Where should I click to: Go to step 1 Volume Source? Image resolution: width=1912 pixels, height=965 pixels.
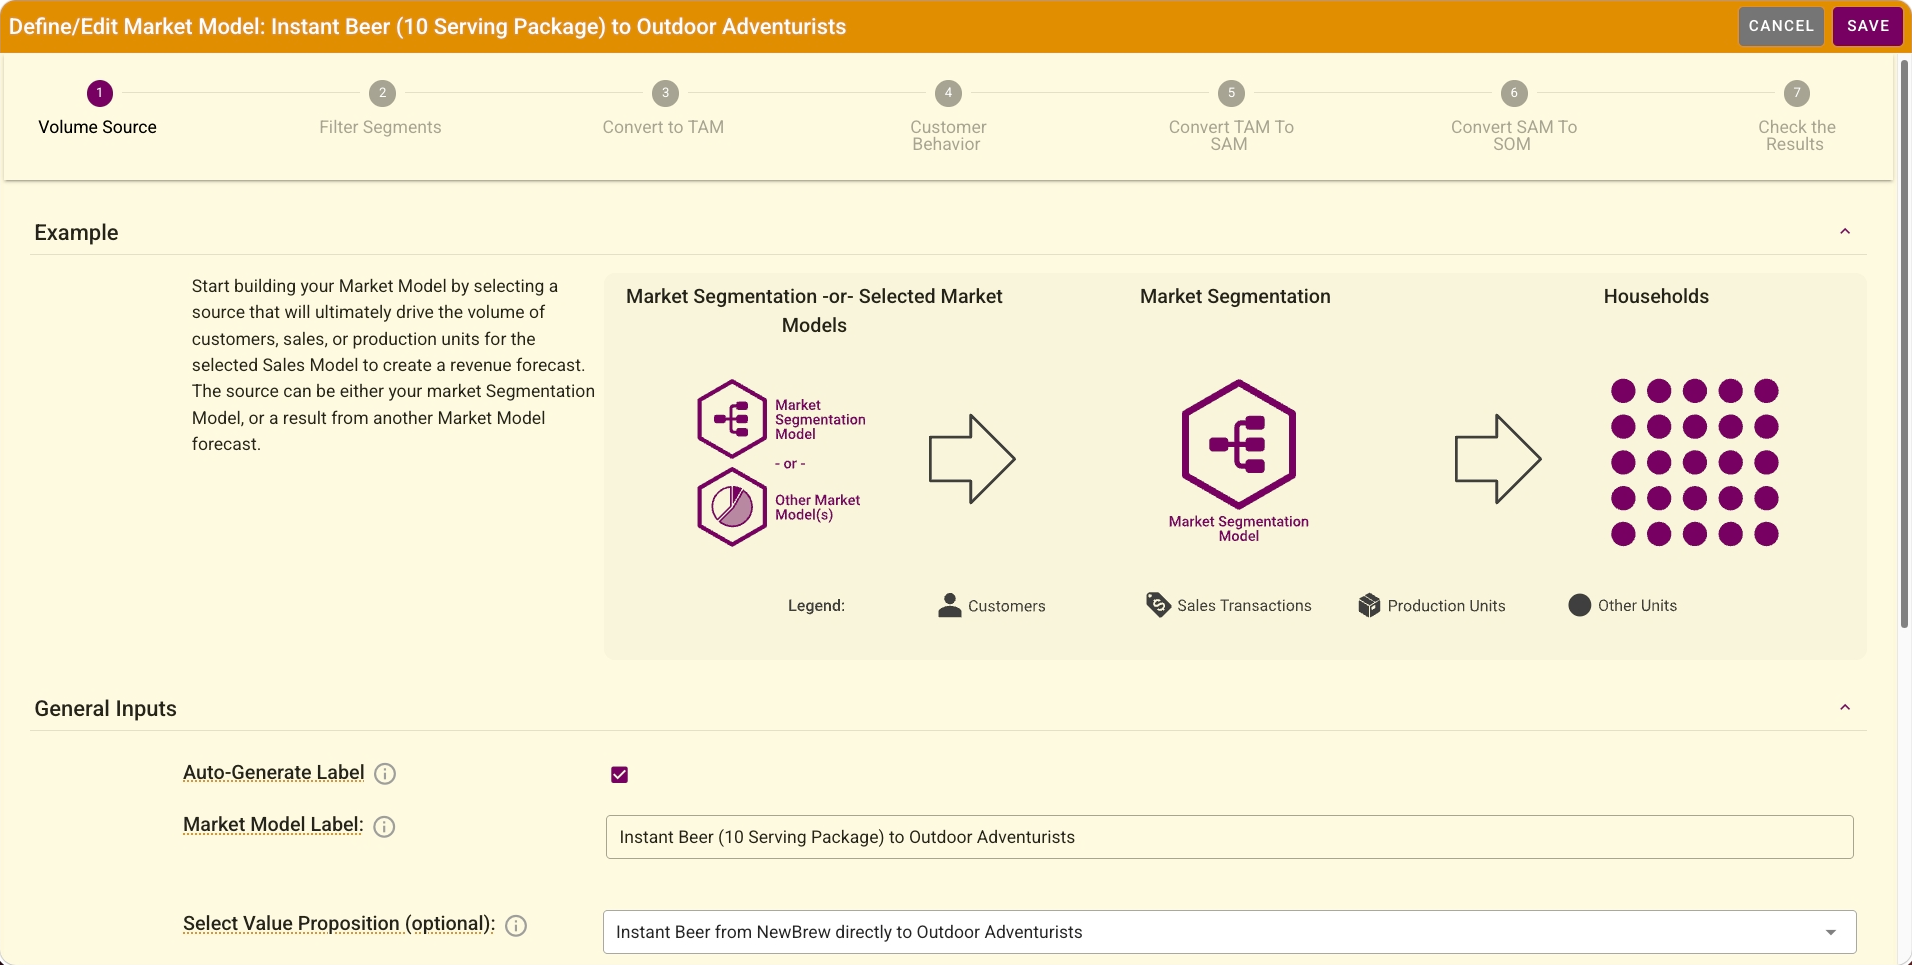pos(98,109)
